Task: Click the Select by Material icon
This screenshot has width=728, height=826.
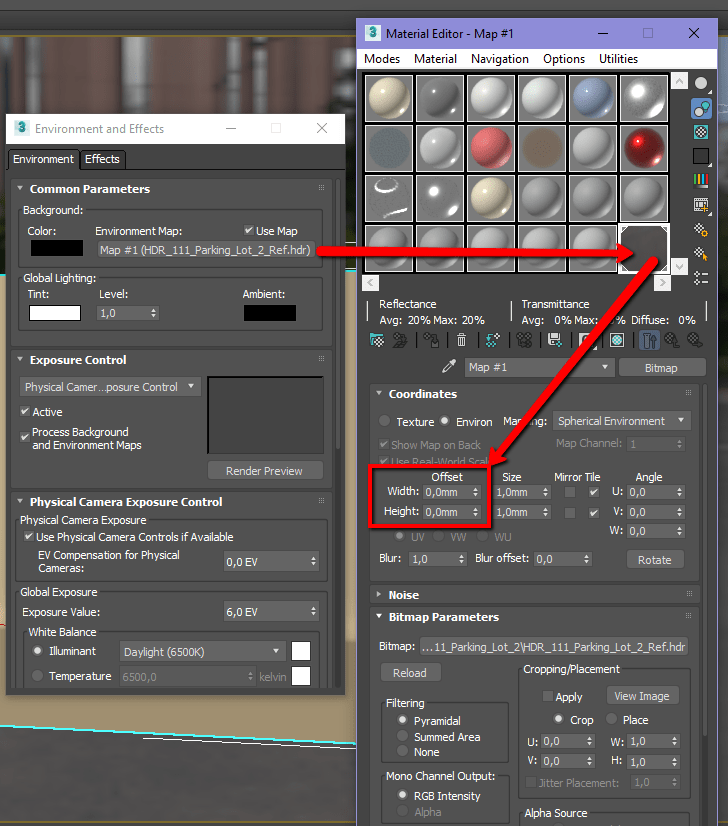Action: (701, 254)
